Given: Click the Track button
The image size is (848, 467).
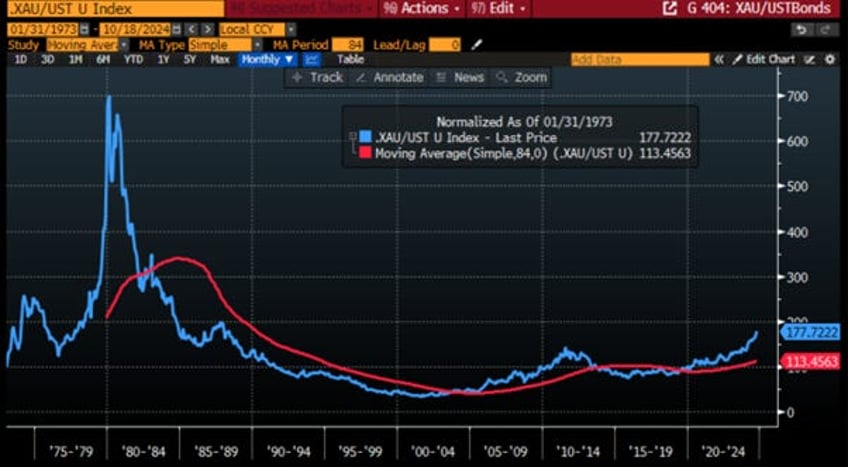Looking at the screenshot, I should pos(317,78).
